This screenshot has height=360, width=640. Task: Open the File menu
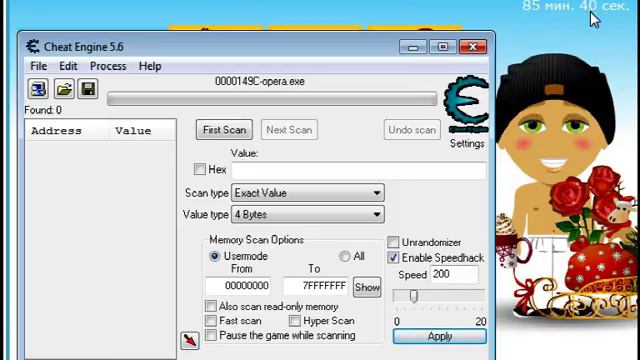pos(38,66)
